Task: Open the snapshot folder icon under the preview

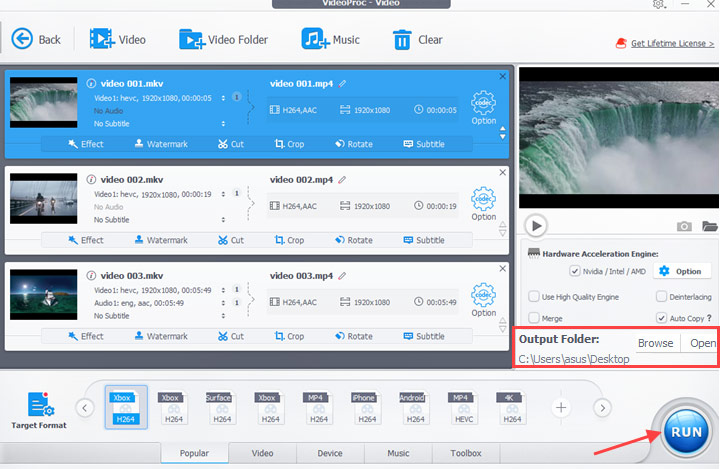Action: [709, 226]
